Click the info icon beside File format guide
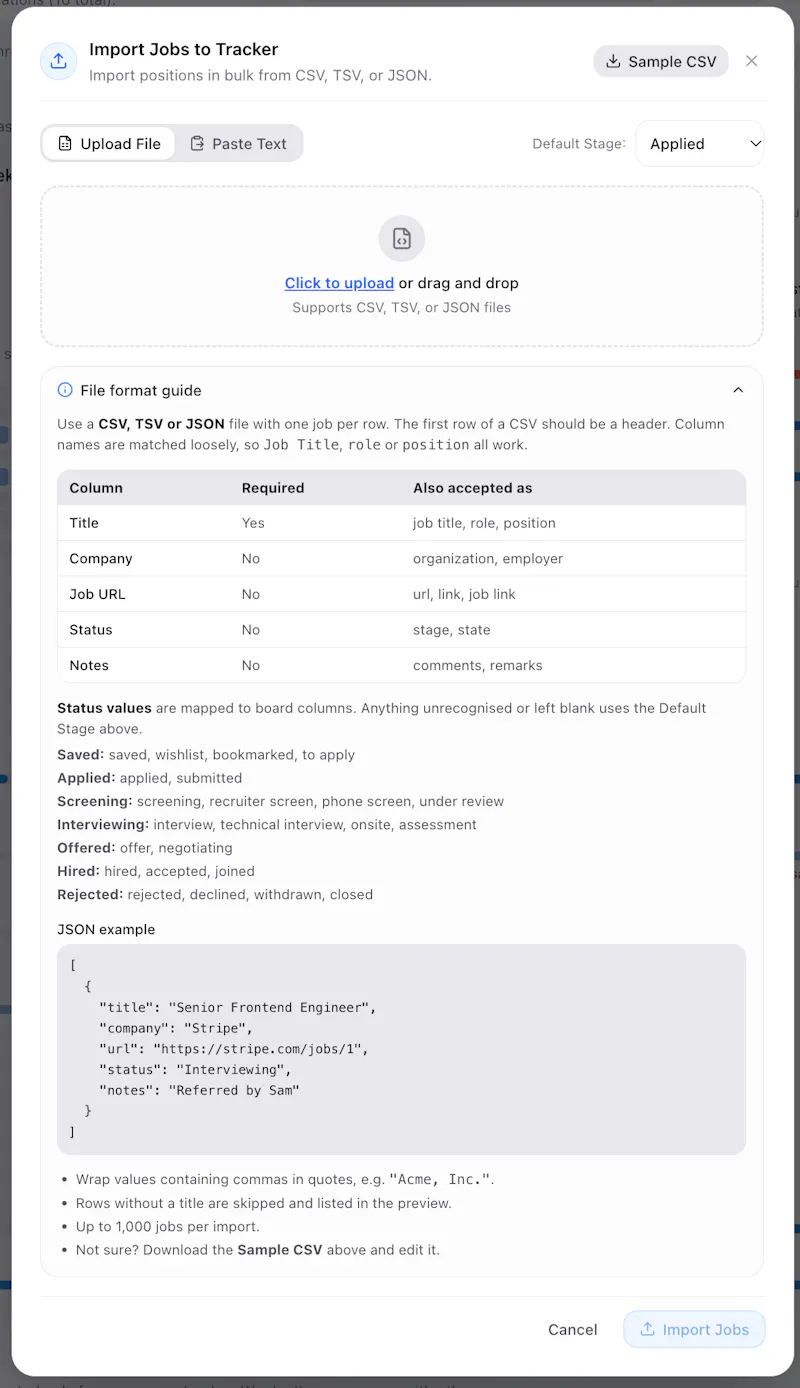The height and width of the screenshot is (1388, 800). click(65, 390)
